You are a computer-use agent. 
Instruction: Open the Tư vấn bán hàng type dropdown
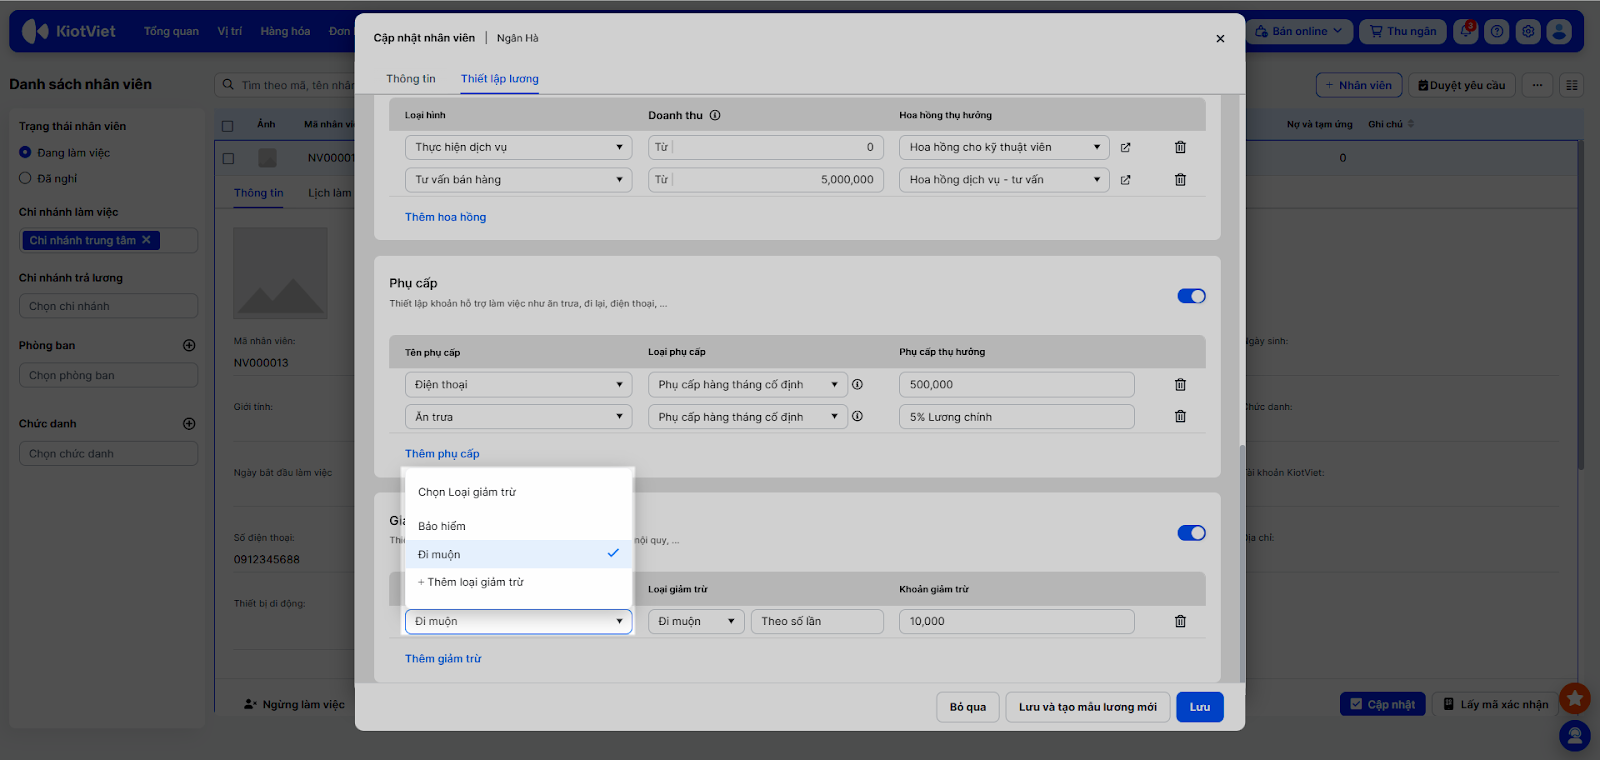click(x=518, y=180)
